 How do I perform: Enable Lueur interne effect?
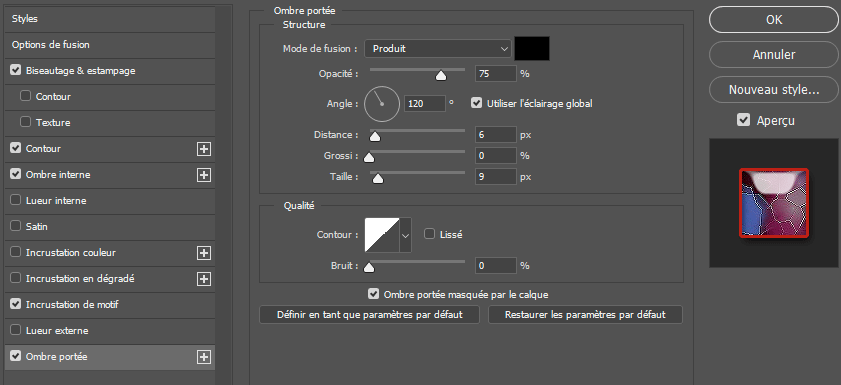(16, 201)
